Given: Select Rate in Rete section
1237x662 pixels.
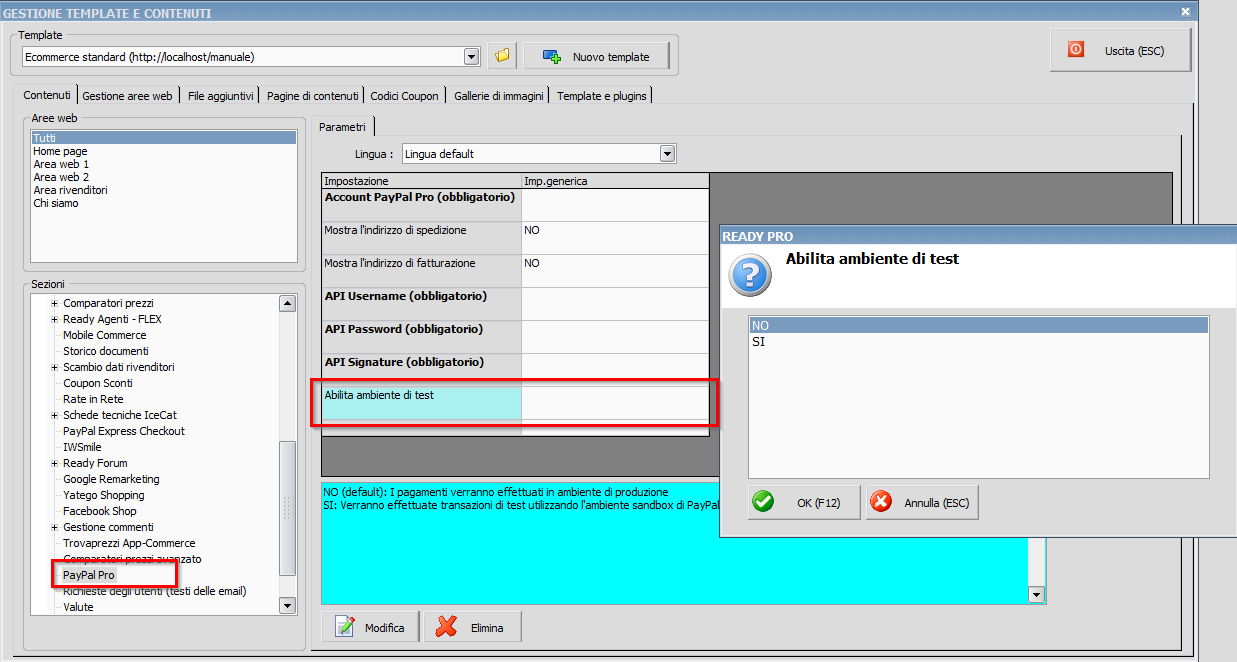Looking at the screenshot, I should (x=93, y=399).
